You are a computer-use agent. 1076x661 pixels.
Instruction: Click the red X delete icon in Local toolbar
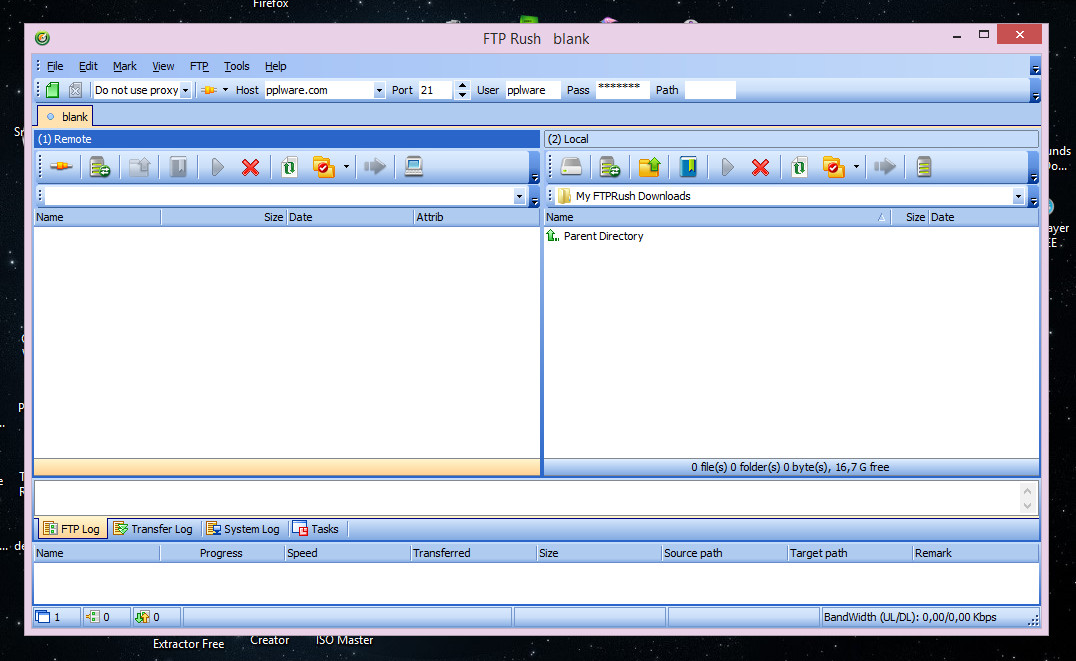pos(760,167)
